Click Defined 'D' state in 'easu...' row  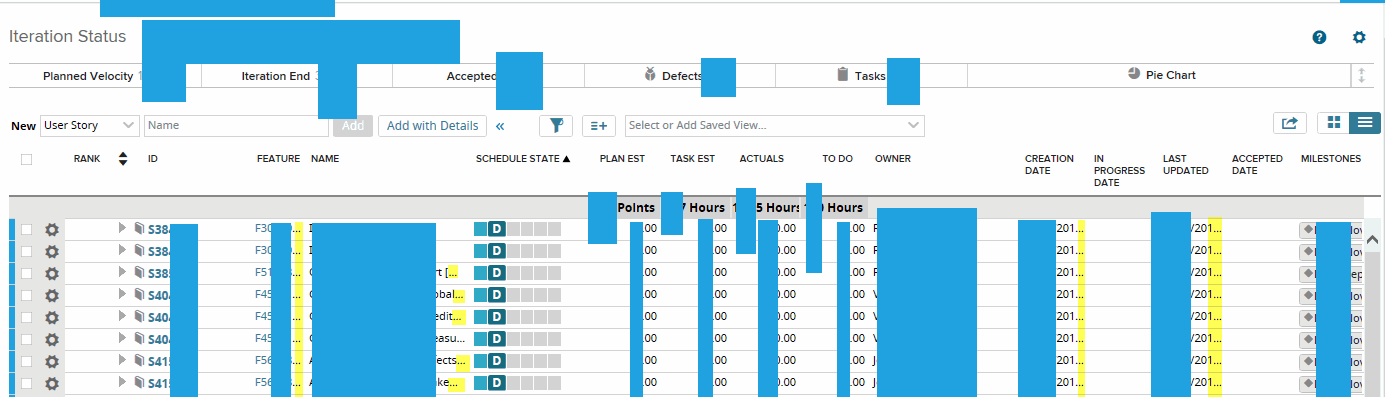coord(496,339)
